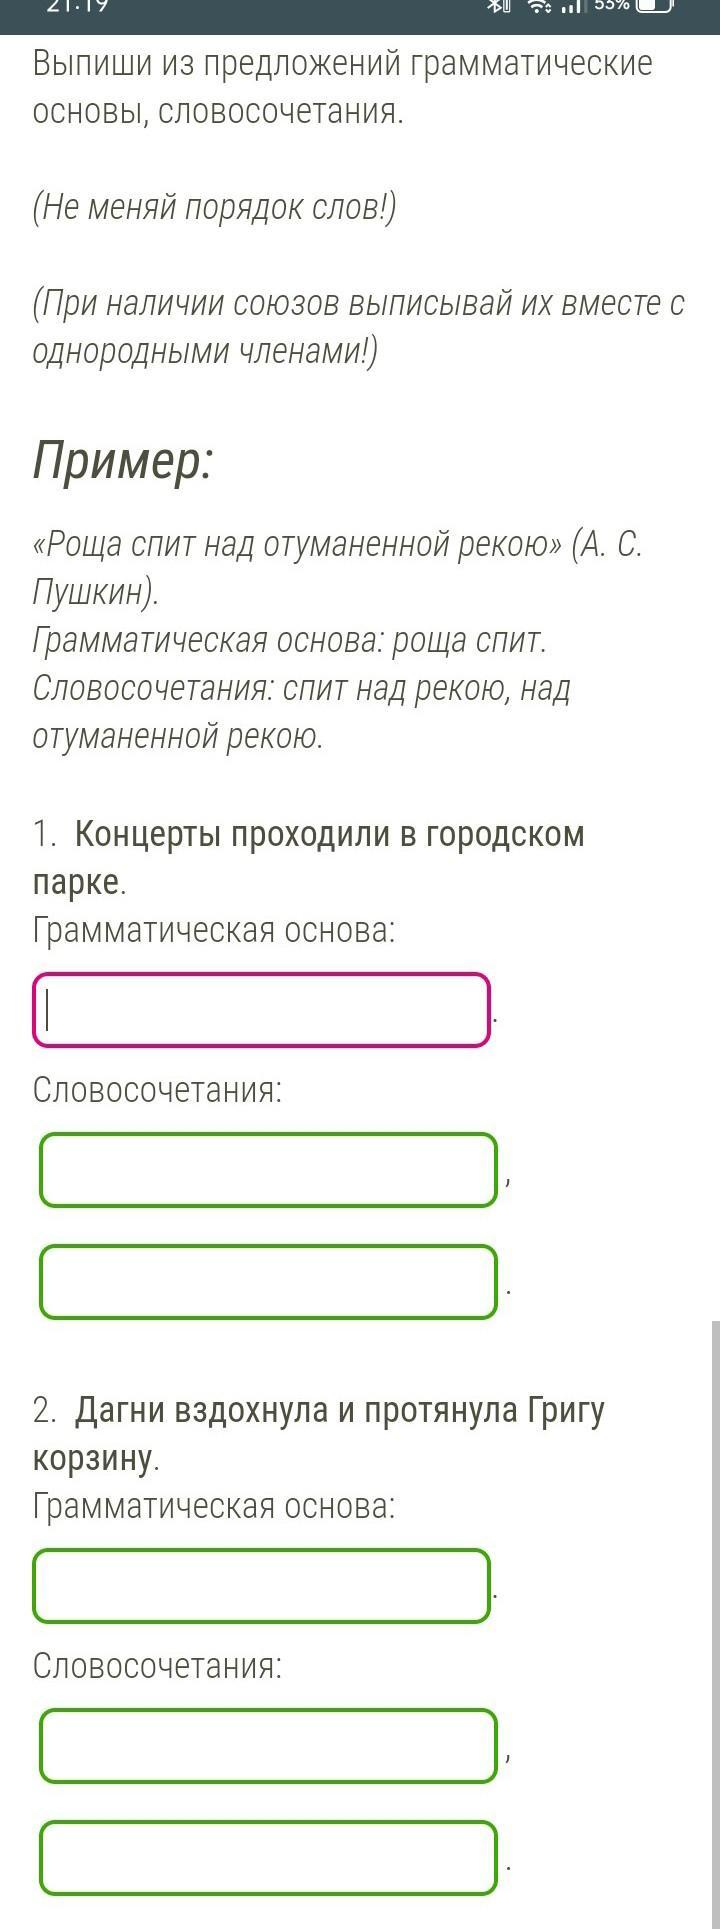Image resolution: width=720 pixels, height=1929 pixels.
Task: Click first Словосочетания field under sentence 1
Action: coord(269,1170)
